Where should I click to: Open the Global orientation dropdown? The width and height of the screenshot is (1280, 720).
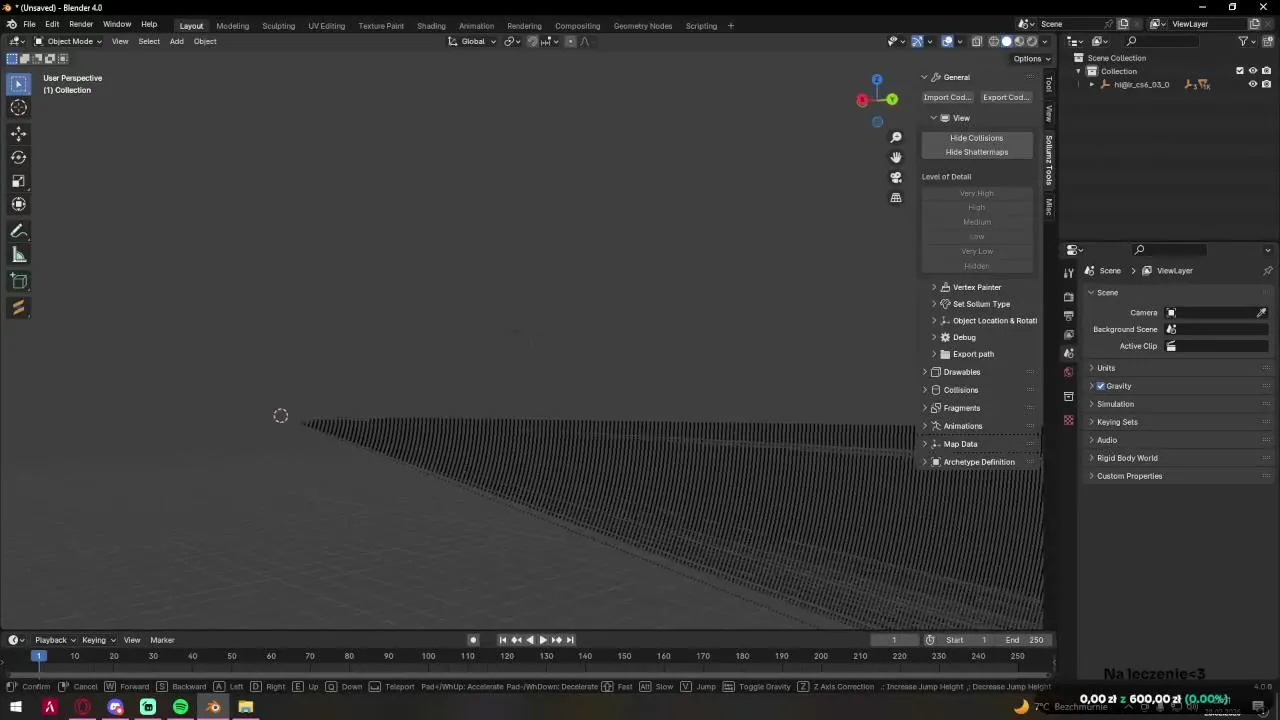click(471, 41)
